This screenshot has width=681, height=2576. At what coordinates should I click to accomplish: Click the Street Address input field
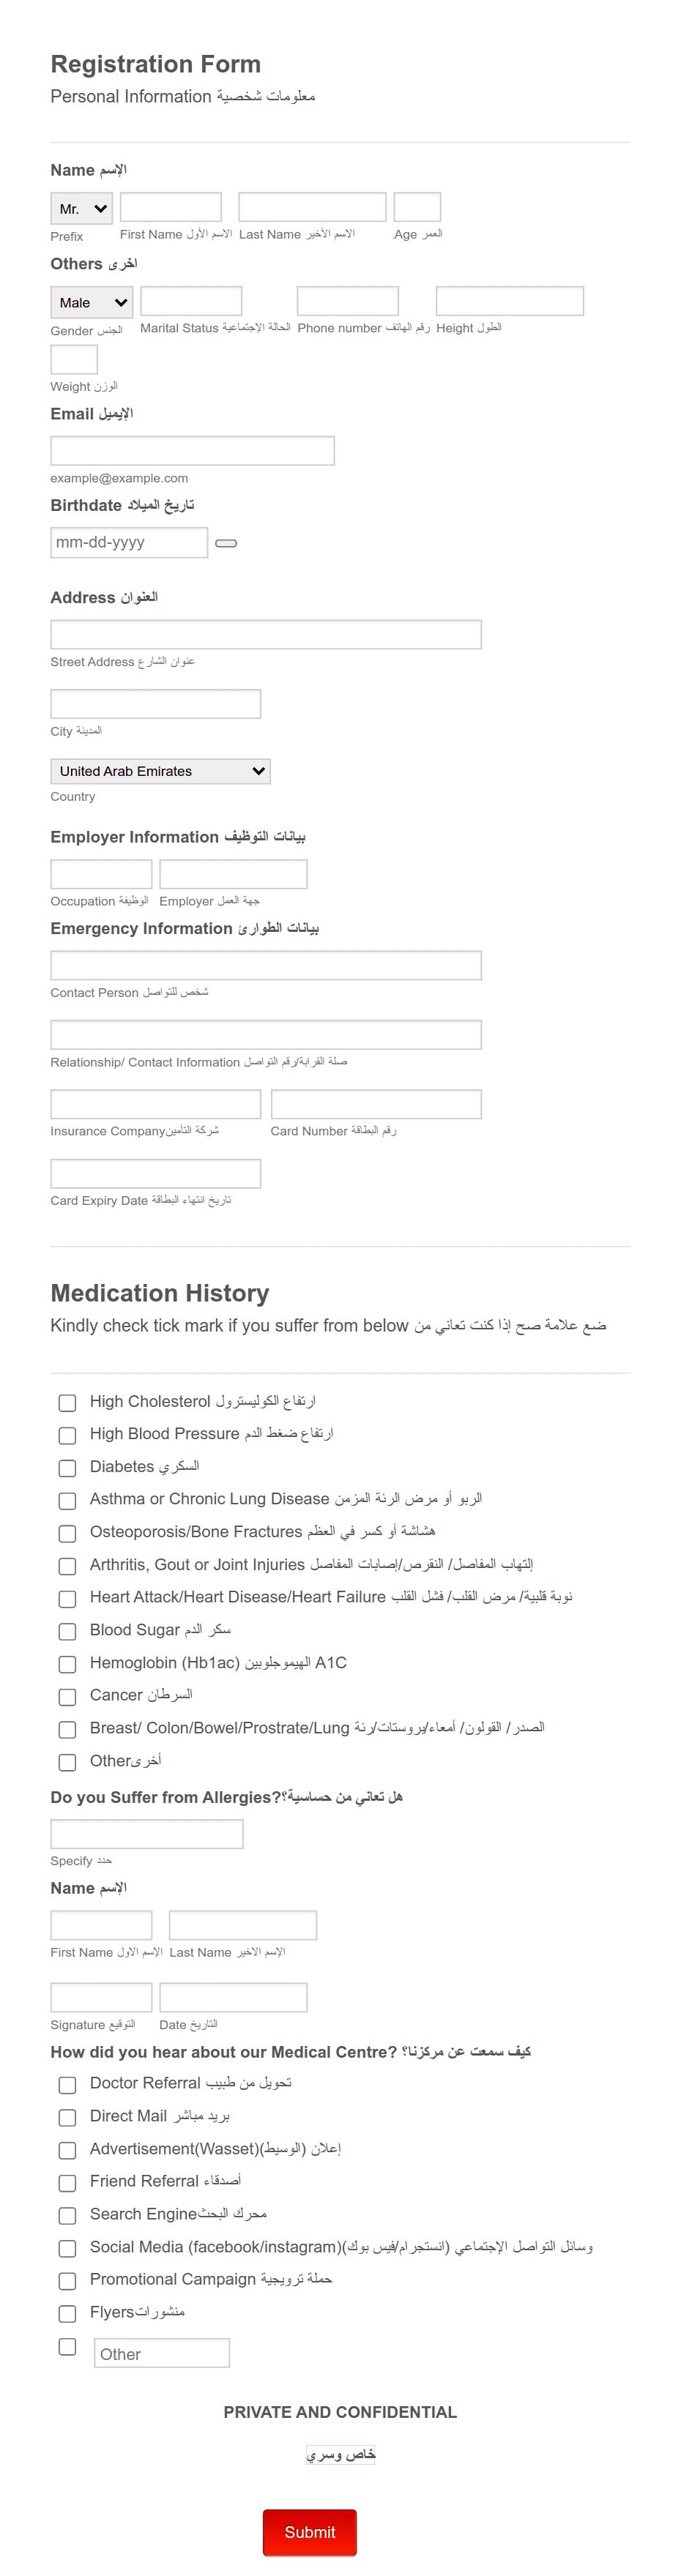coord(265,633)
